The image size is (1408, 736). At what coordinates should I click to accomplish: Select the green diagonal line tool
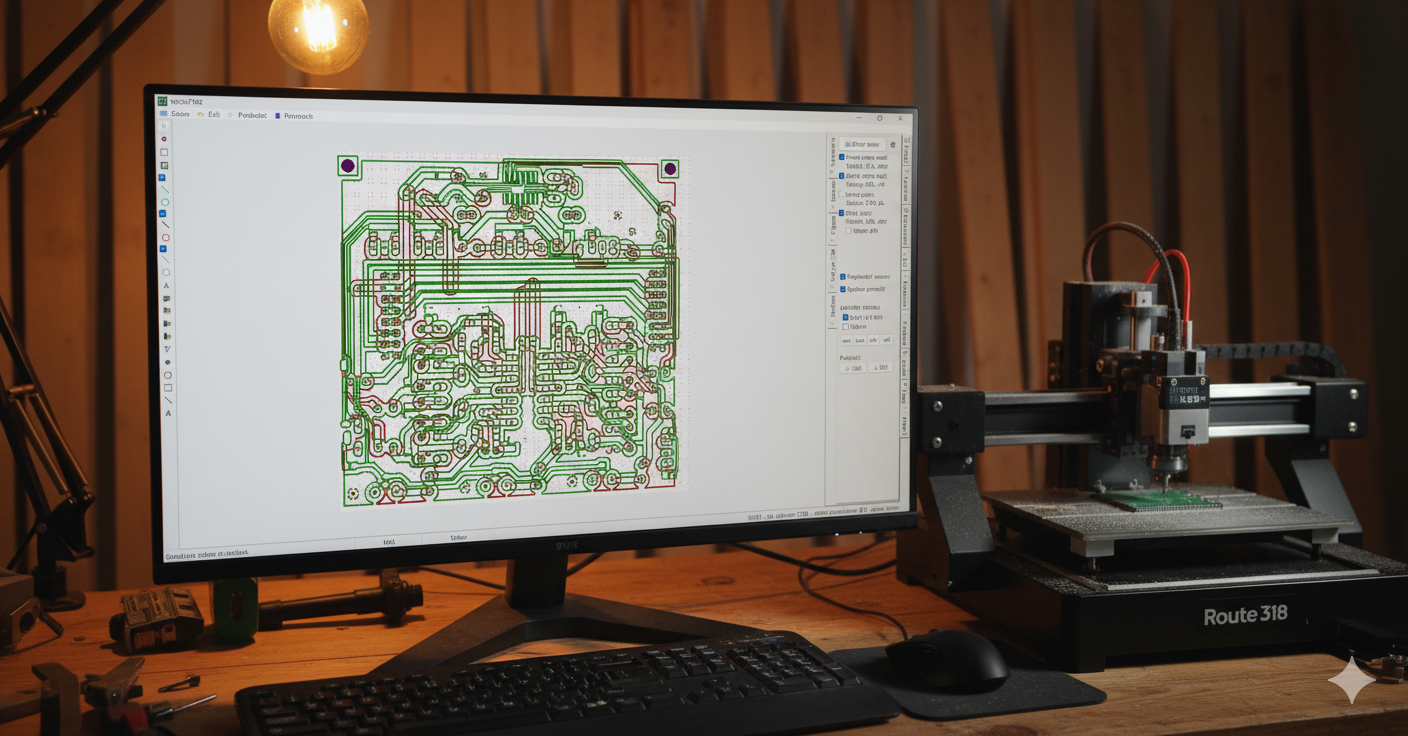pyautogui.click(x=165, y=189)
